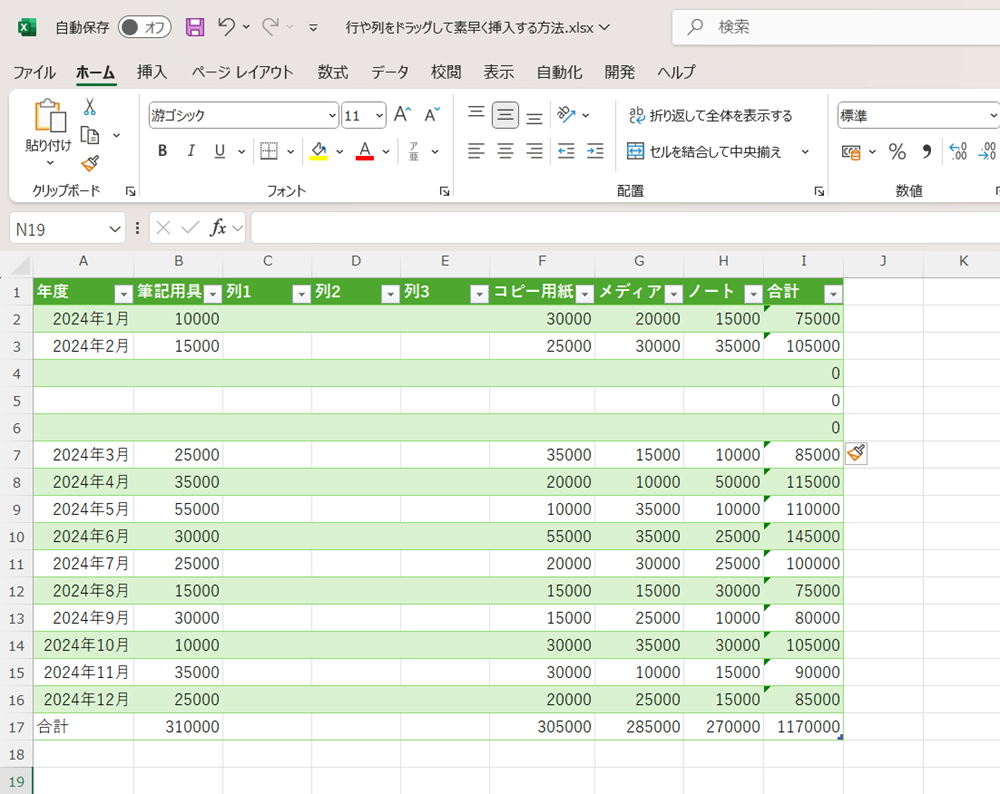Click the Select All corner triangle
The width and height of the screenshot is (1000, 794).
tap(20, 264)
